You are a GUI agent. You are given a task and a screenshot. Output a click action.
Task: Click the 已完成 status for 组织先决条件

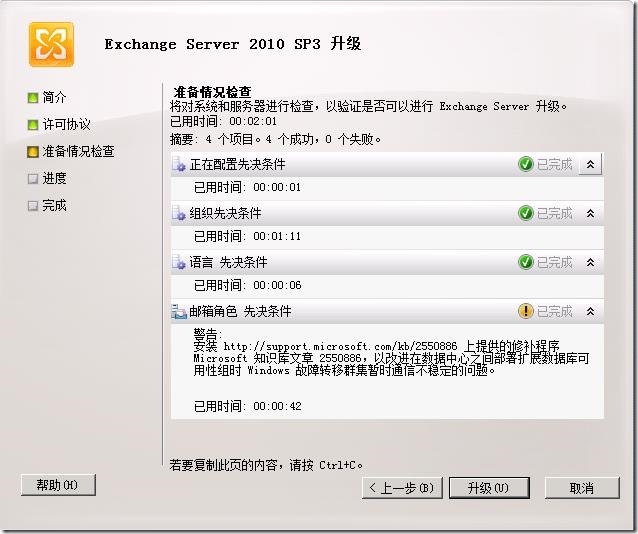click(555, 213)
